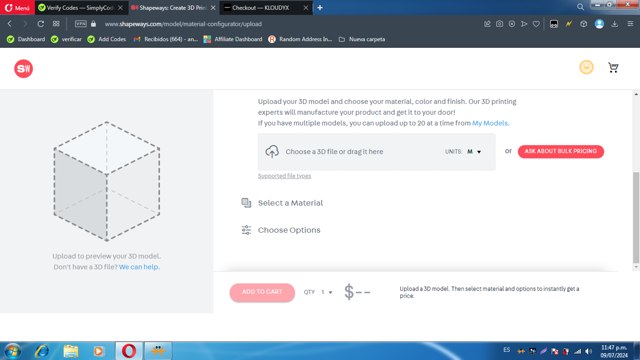
Task: Open the verificar bookmark
Action: (66, 39)
